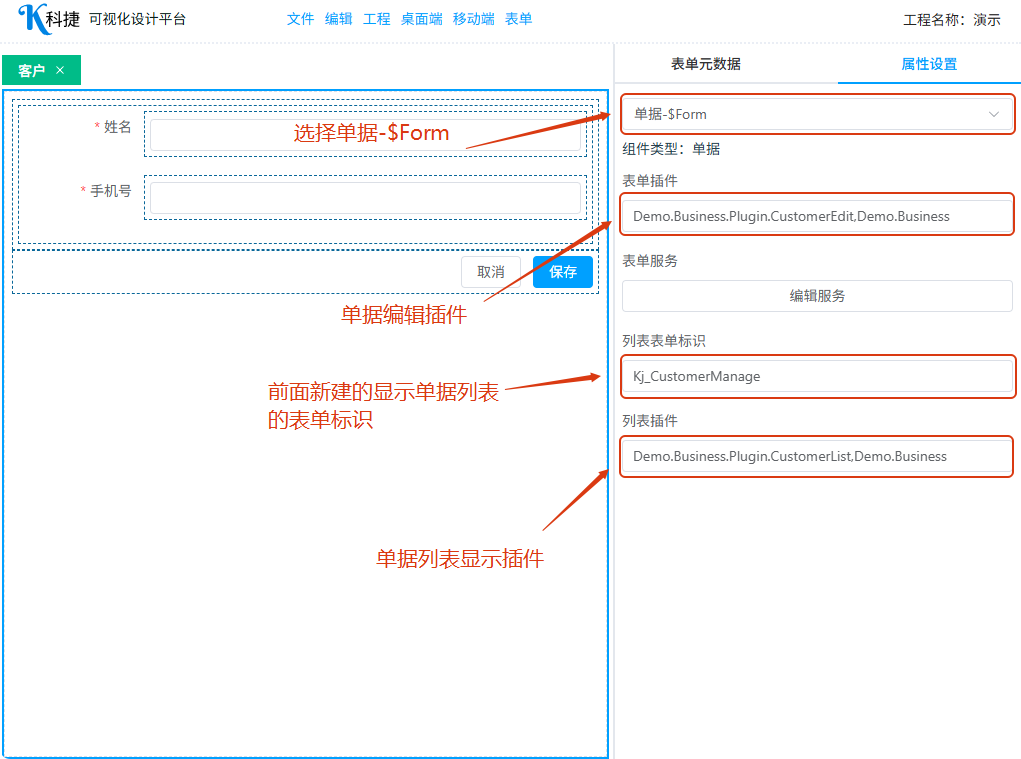Screen dimensions: 1021x759
Task: Open the 工程 menu
Action: click(377, 19)
